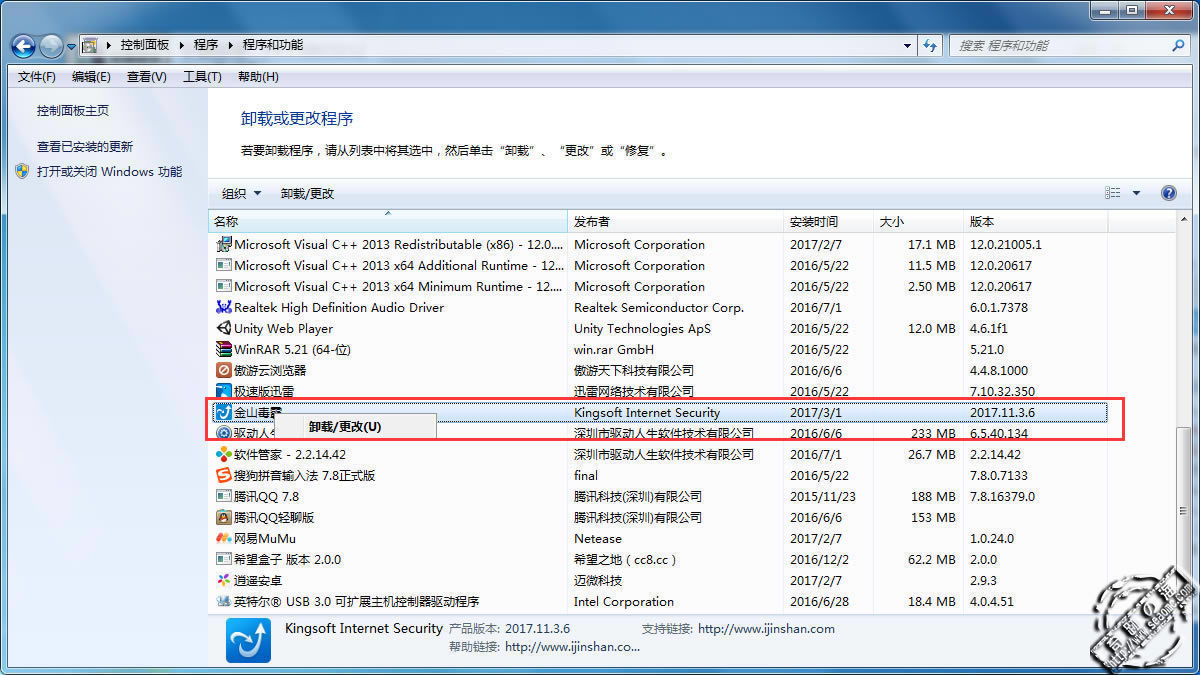Click the Forward navigation arrow button
Screen dimensions: 1200x675
pyautogui.click(x=51, y=46)
